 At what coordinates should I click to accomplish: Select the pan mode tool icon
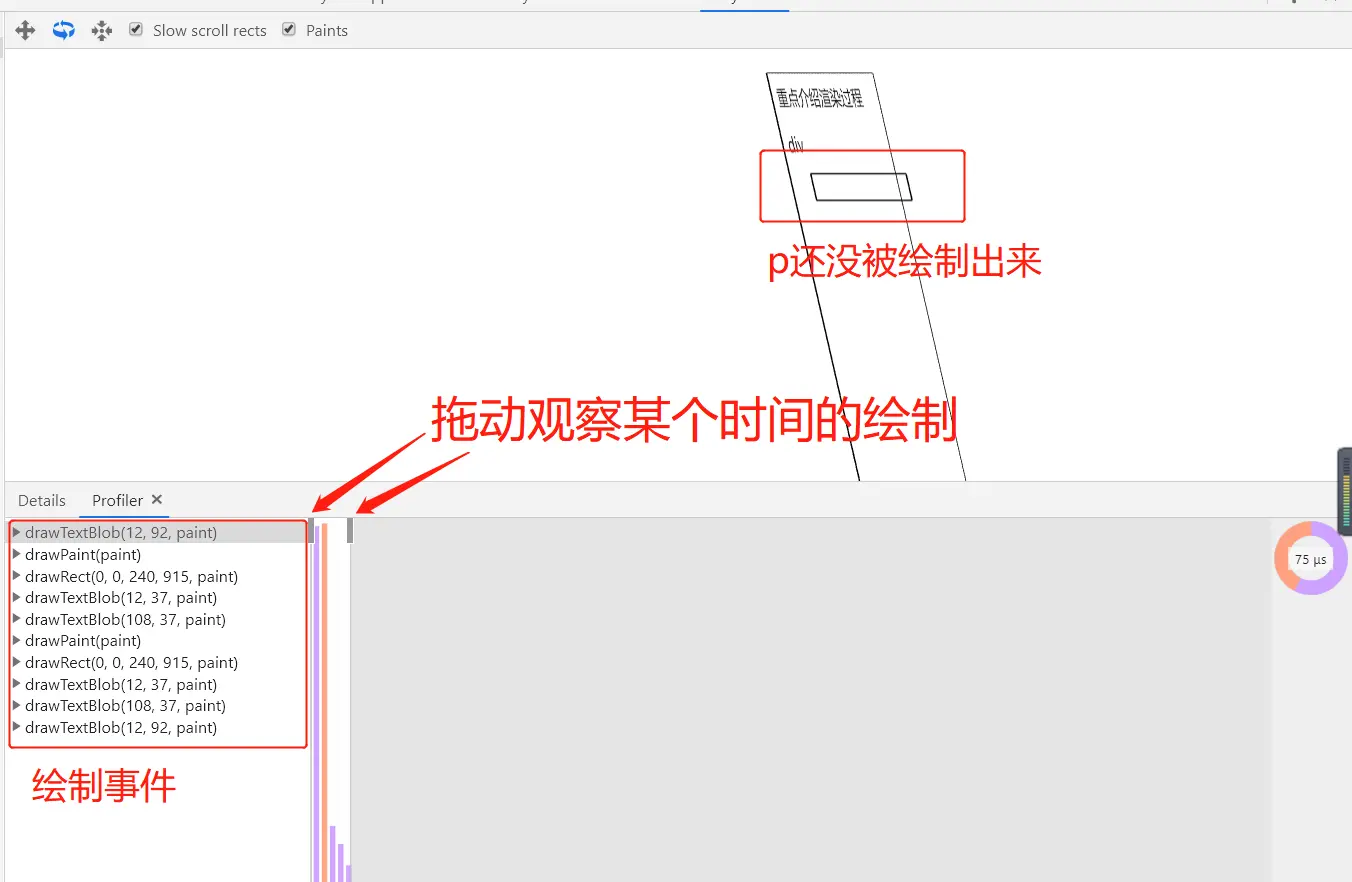tap(25, 31)
